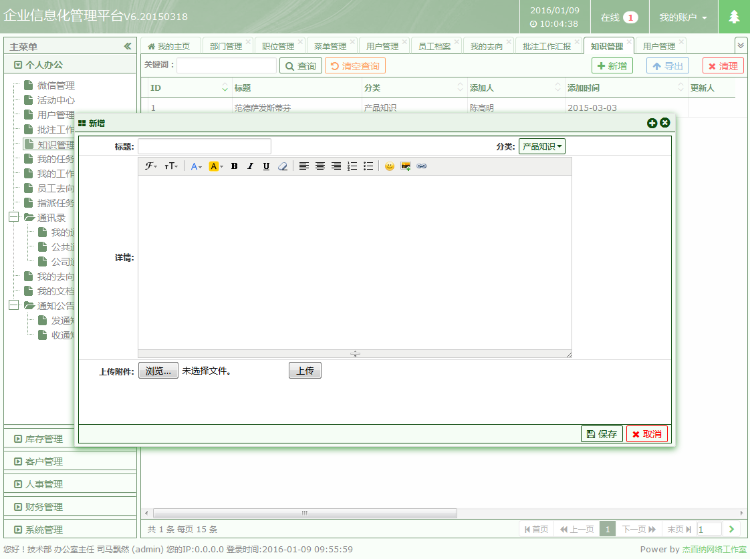
Task: Switch to the 部门管理 tab
Action: click(x=225, y=46)
